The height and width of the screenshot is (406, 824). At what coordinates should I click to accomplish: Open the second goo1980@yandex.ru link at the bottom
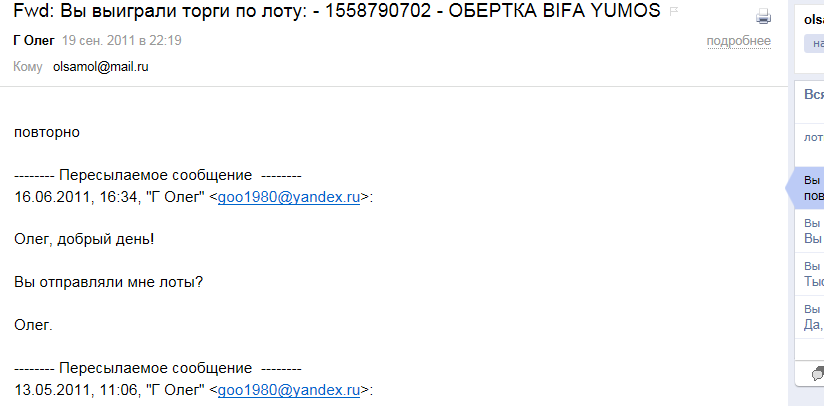point(289,390)
